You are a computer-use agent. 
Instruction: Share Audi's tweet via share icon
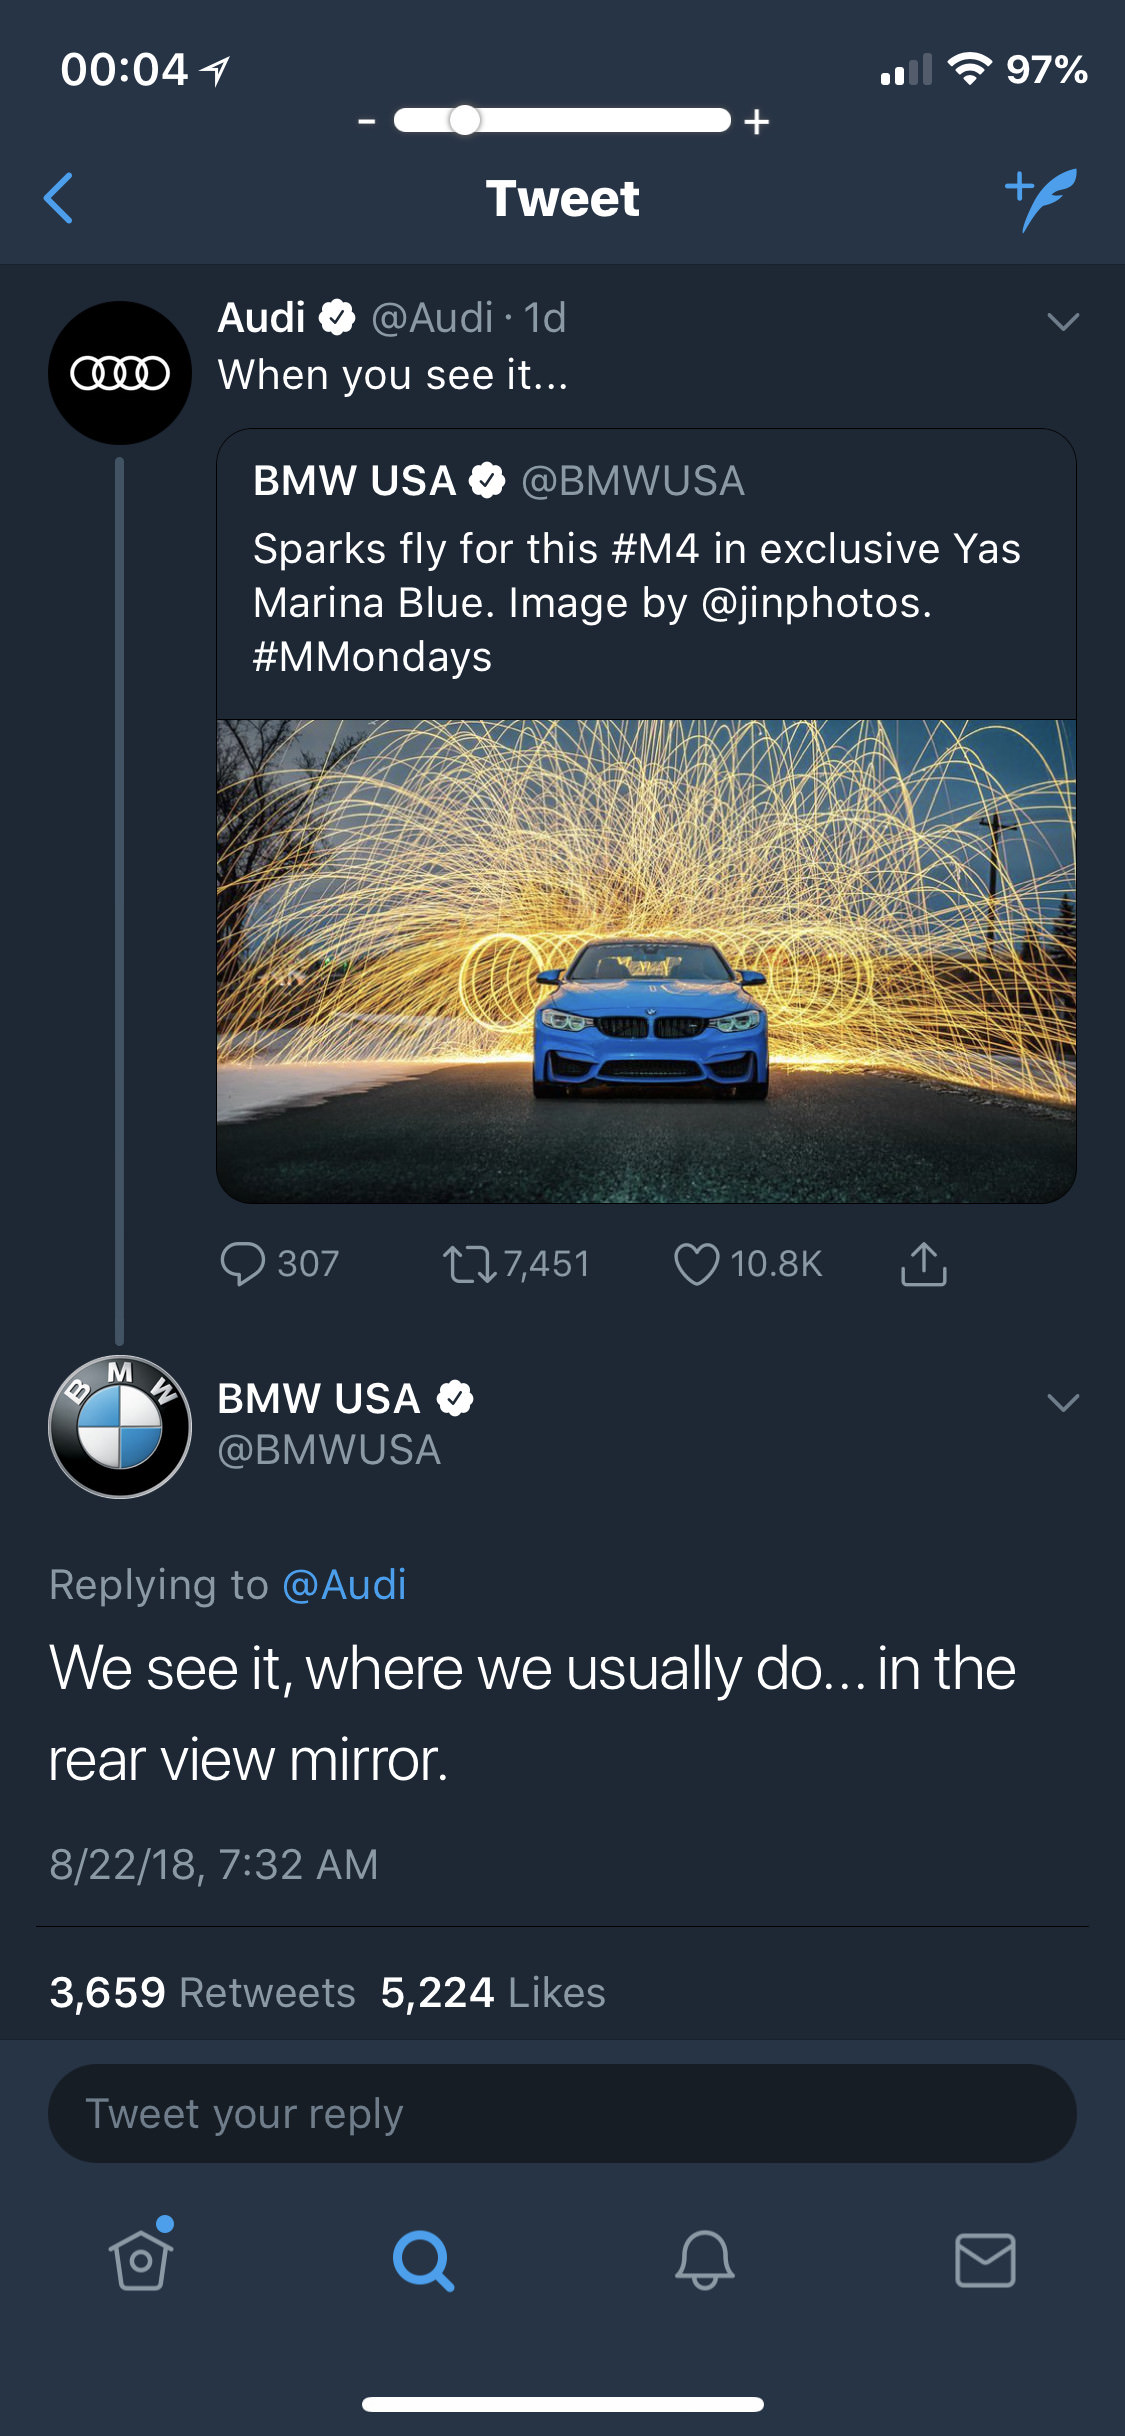[x=923, y=1263]
